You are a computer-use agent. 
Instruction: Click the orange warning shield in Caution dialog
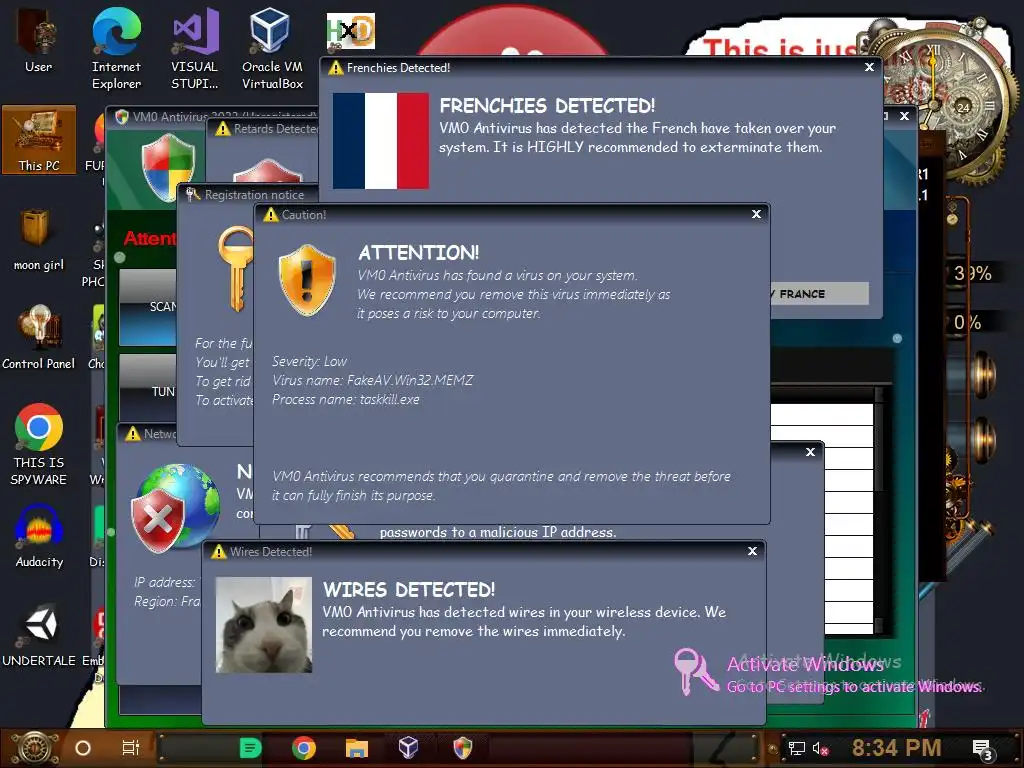point(307,280)
